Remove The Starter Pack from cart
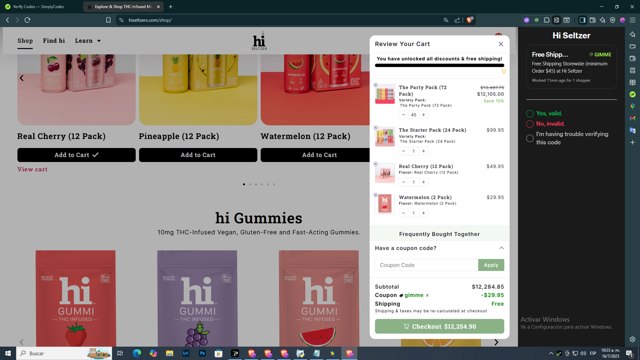Viewport: 640px width, 360px height. [376, 128]
